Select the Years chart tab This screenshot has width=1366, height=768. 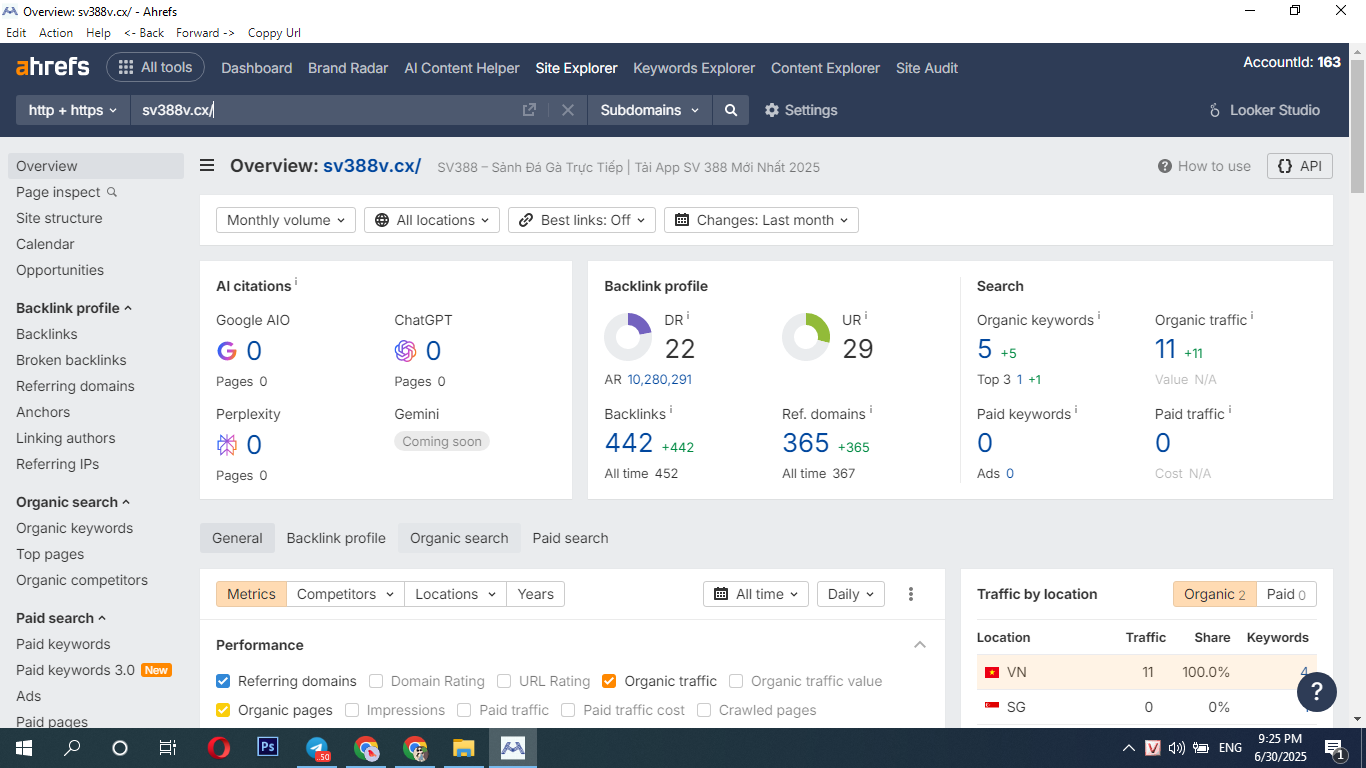pyautogui.click(x=535, y=594)
